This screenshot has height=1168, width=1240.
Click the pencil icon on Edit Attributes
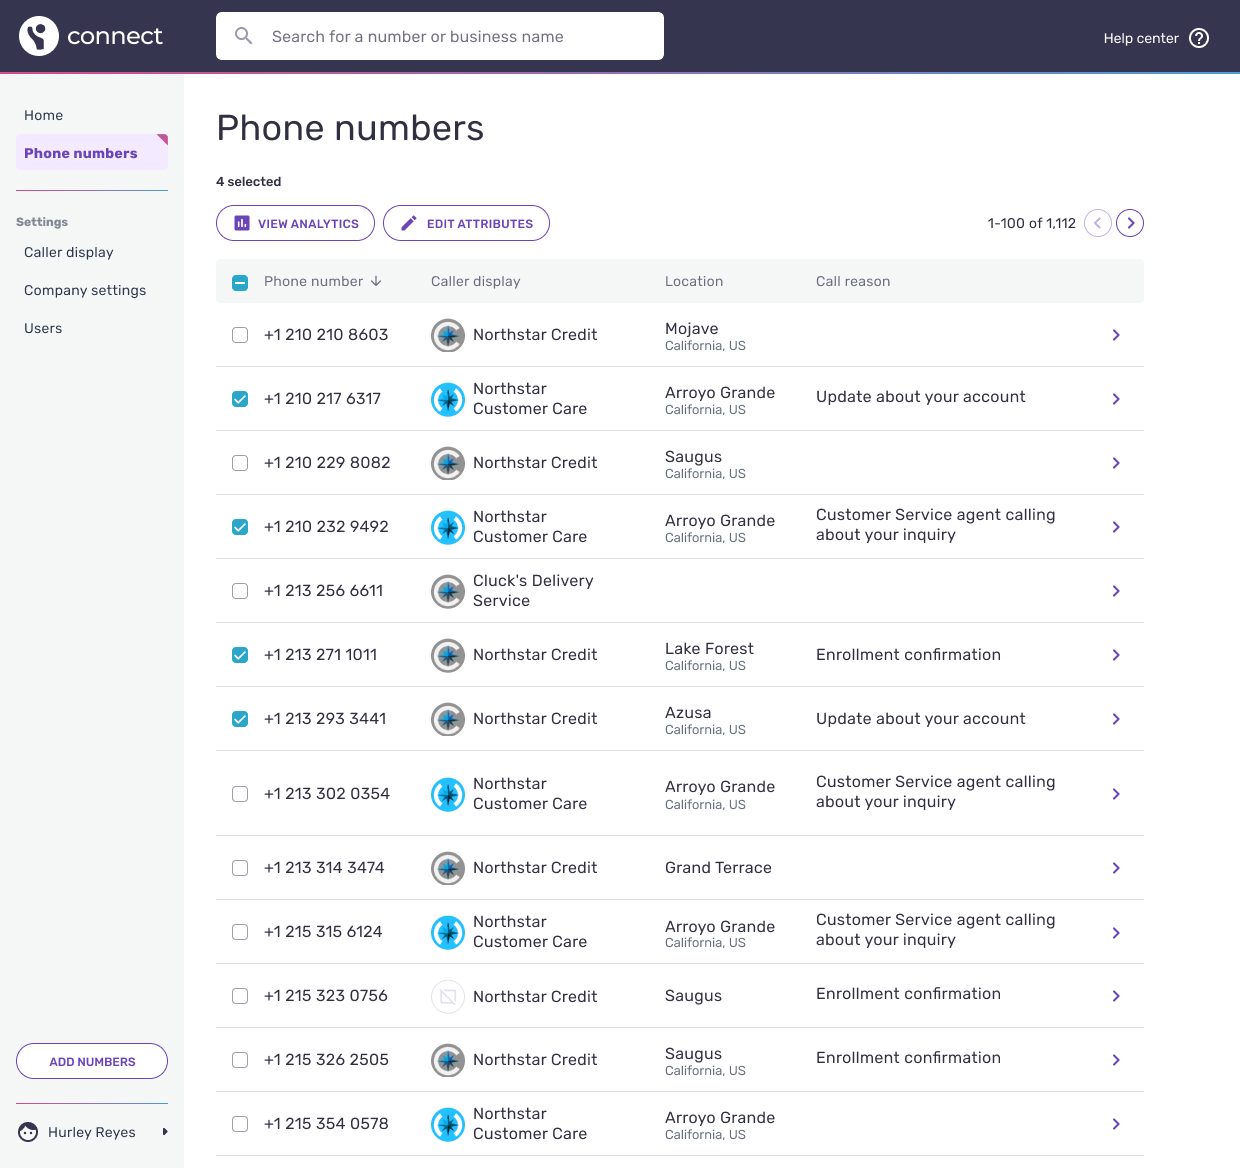click(408, 223)
